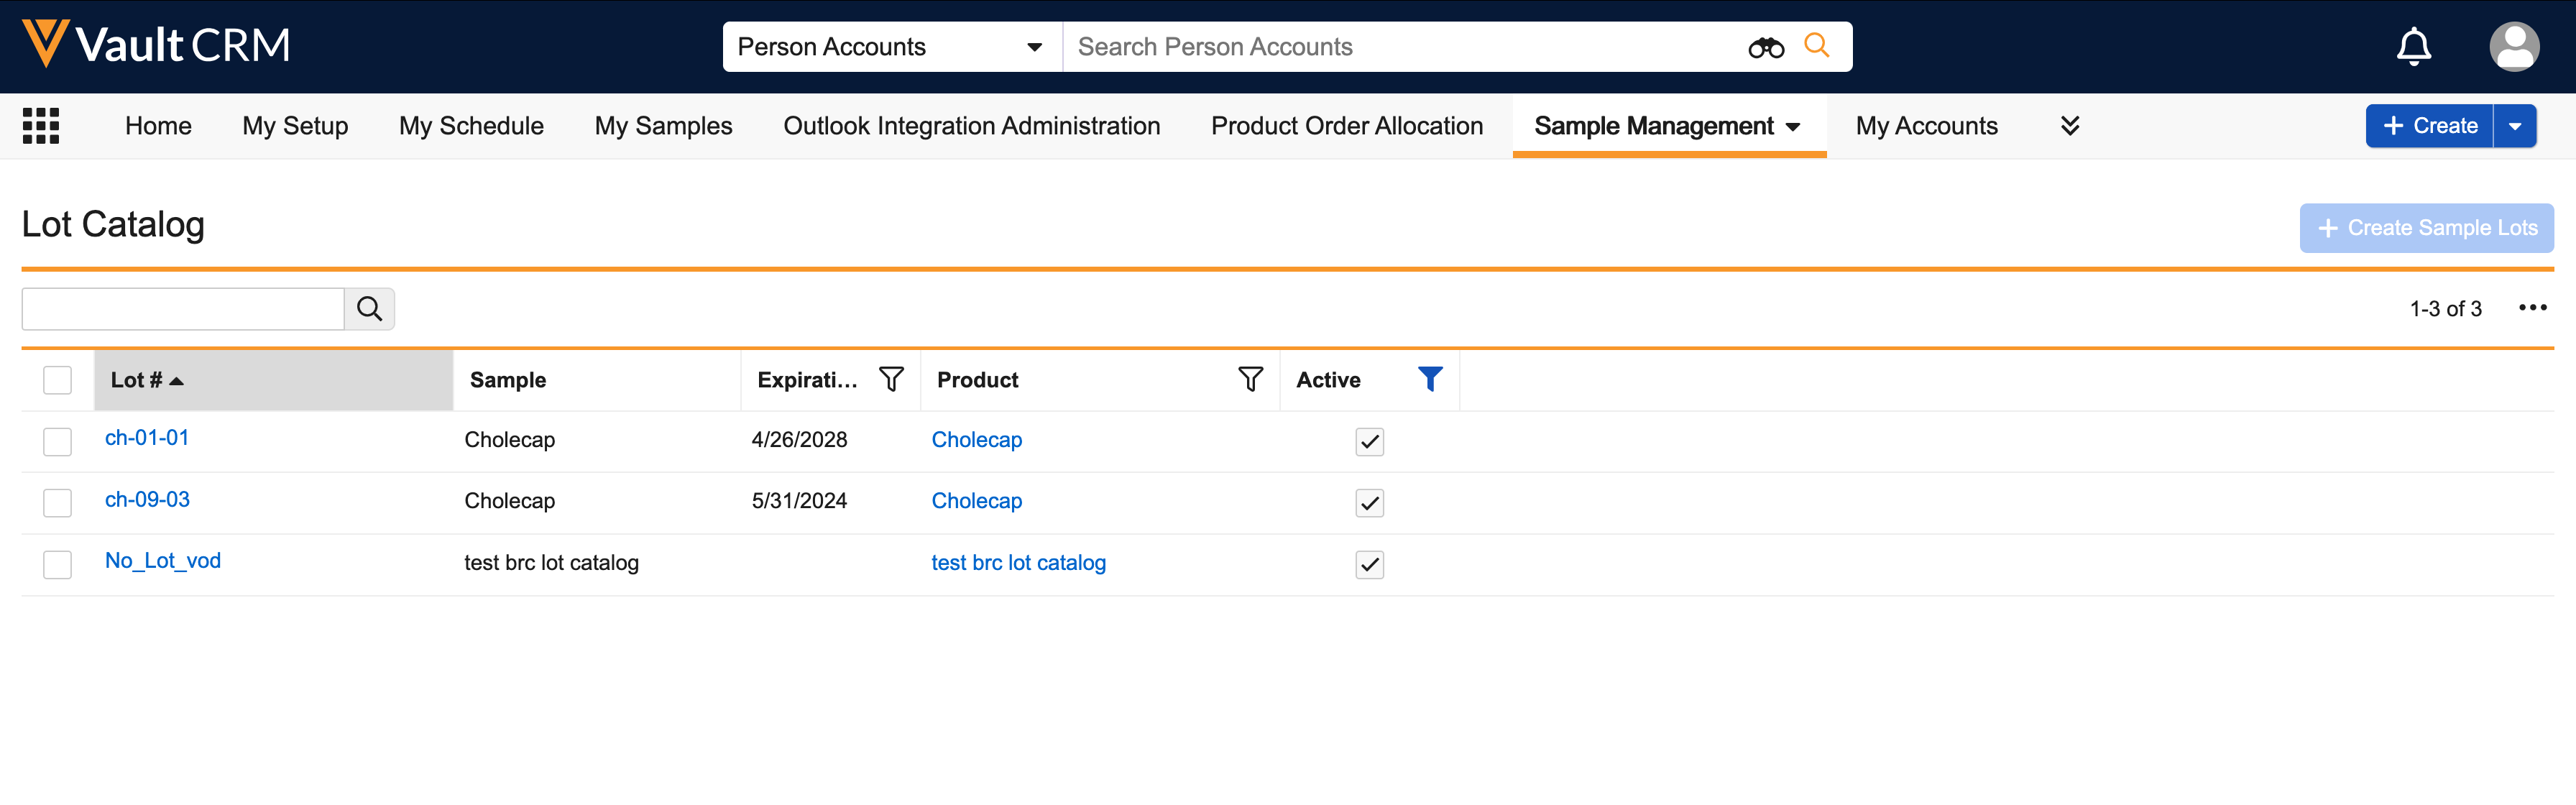Open the ch-09-03 lot link
Viewport: 2576px width, 805px height.
pos(147,499)
